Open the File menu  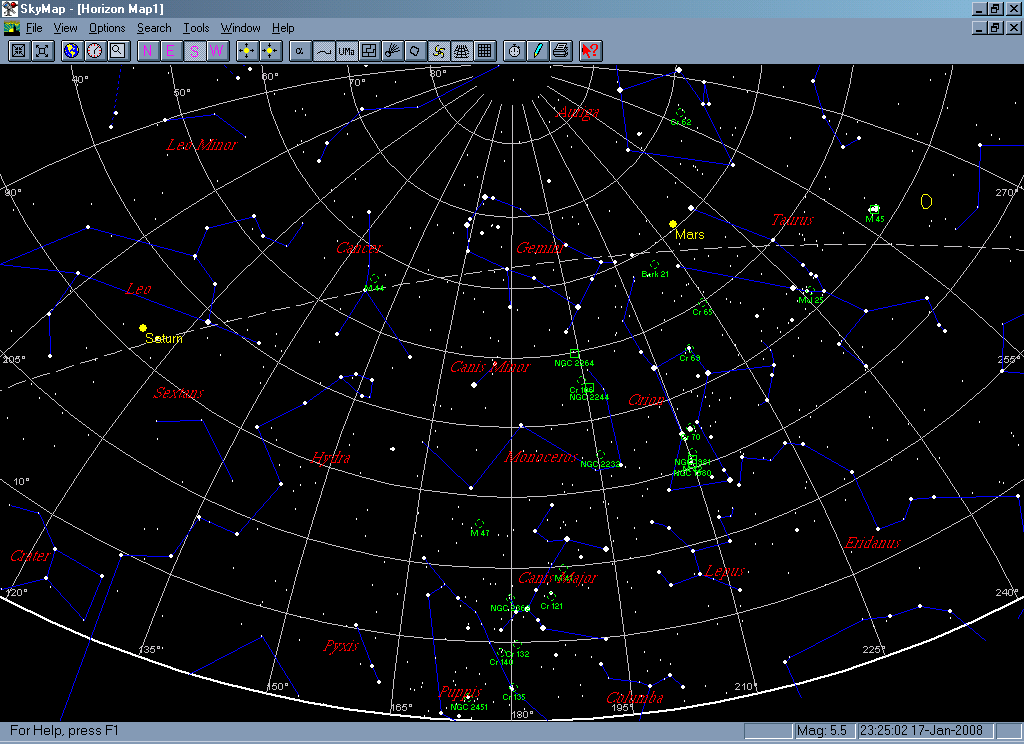point(34,28)
